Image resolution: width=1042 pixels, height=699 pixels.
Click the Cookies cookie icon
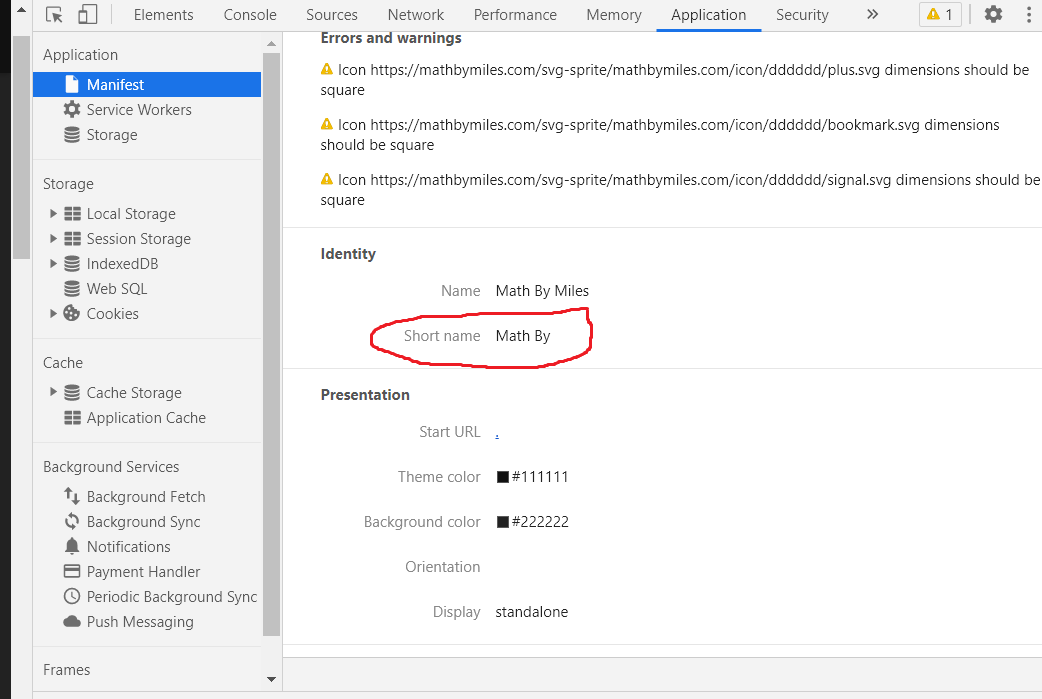pos(72,313)
